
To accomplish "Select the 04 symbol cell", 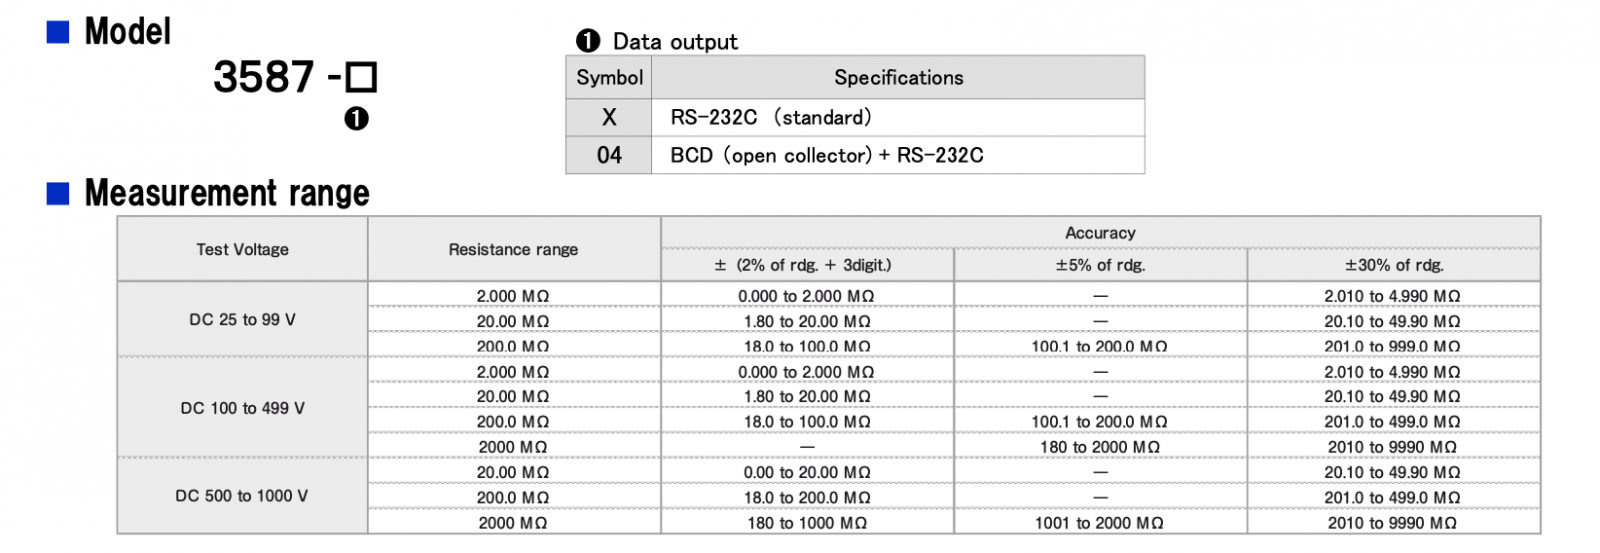I will [x=609, y=155].
